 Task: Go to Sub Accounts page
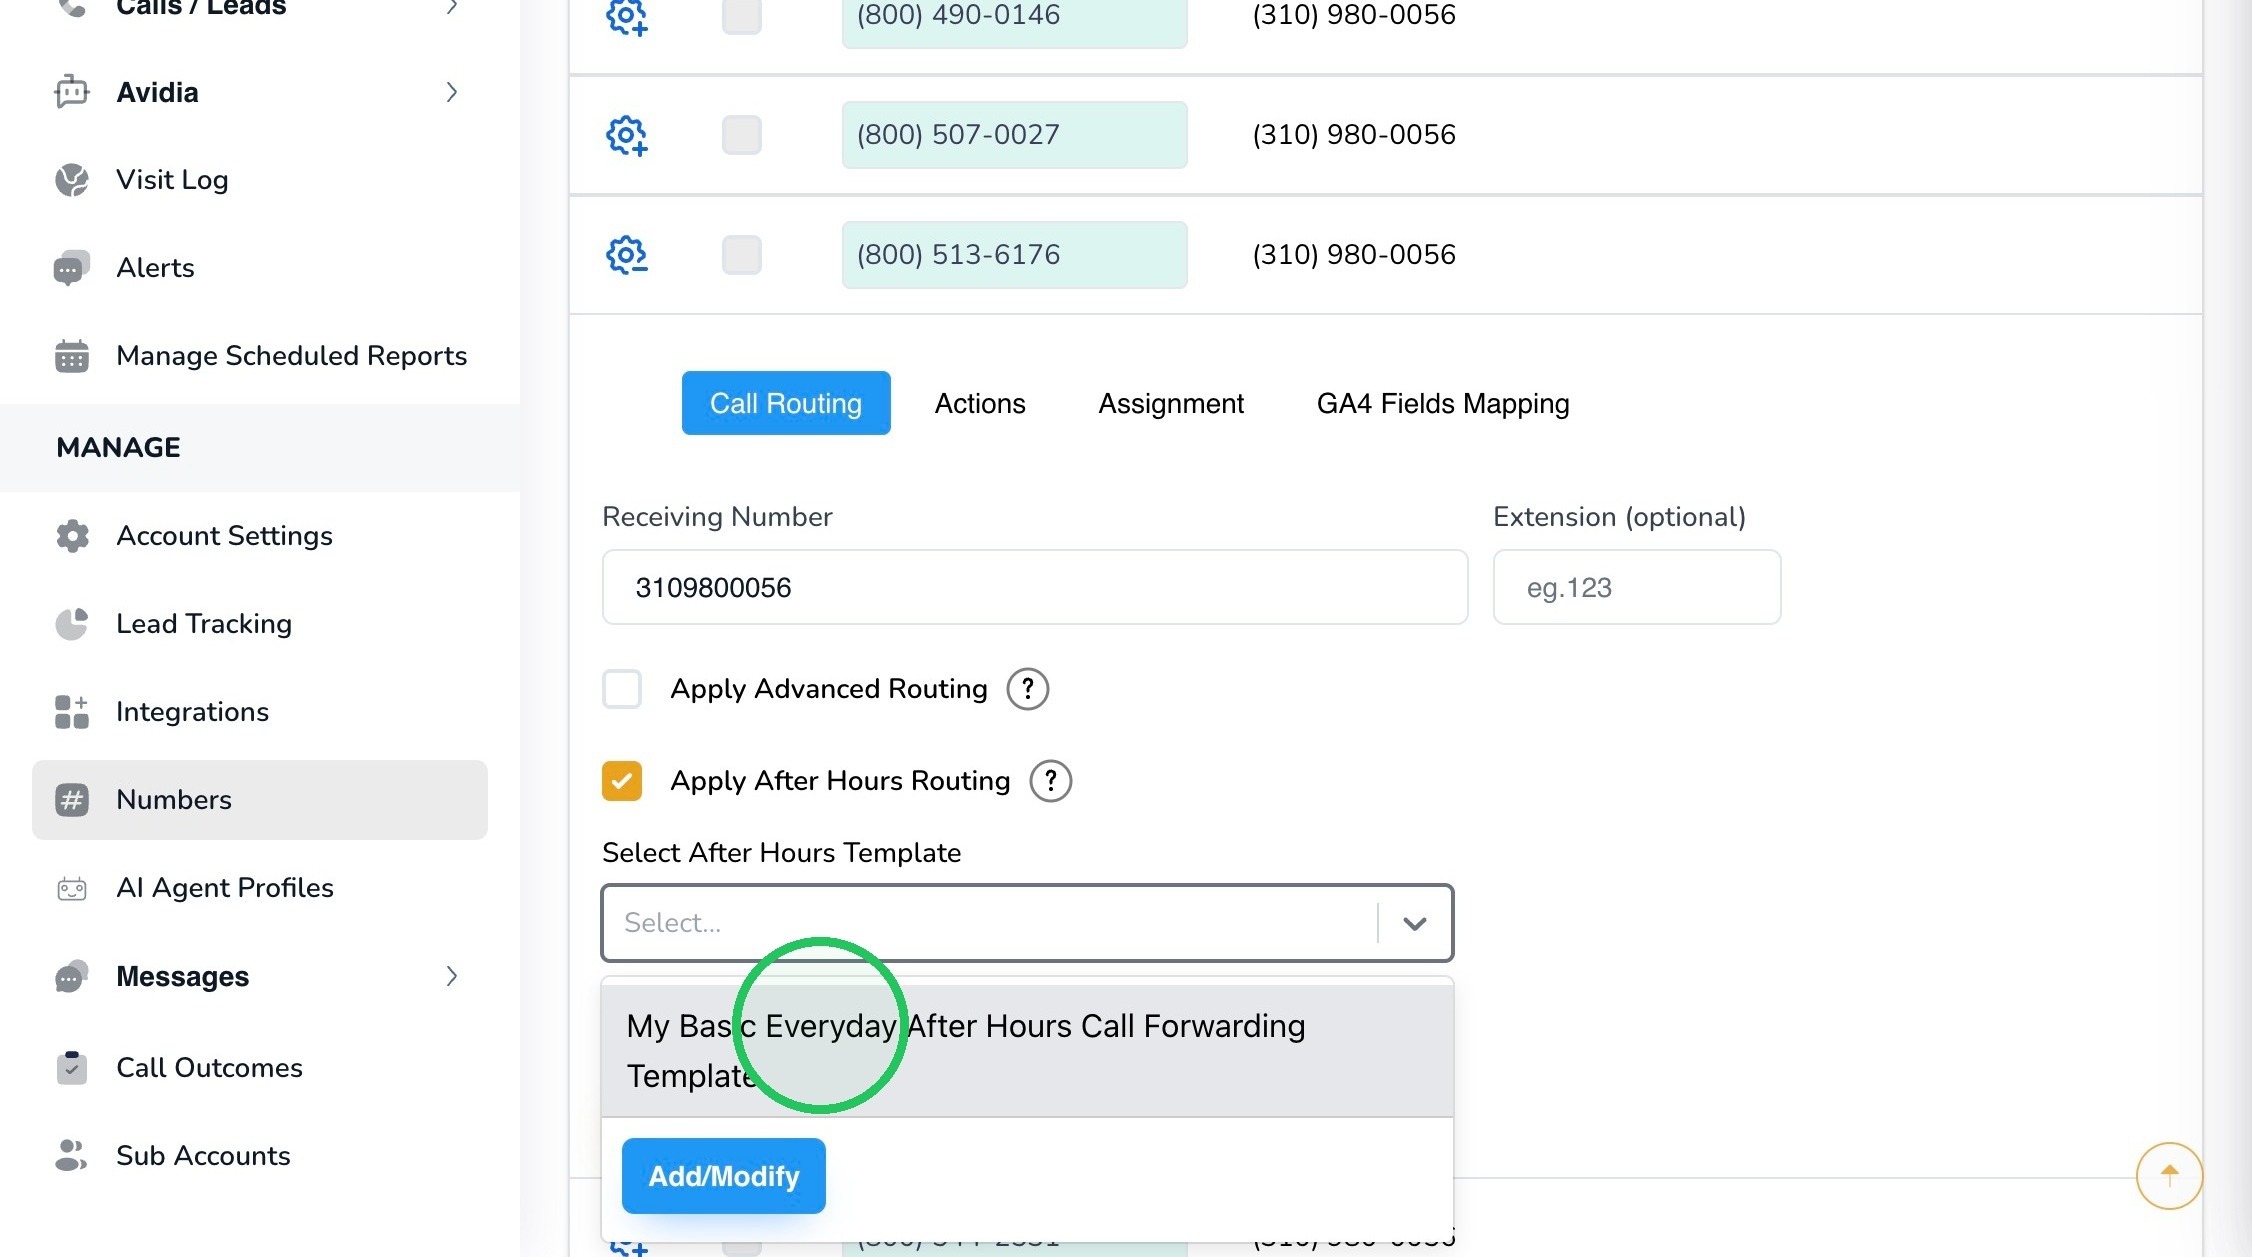point(203,1156)
